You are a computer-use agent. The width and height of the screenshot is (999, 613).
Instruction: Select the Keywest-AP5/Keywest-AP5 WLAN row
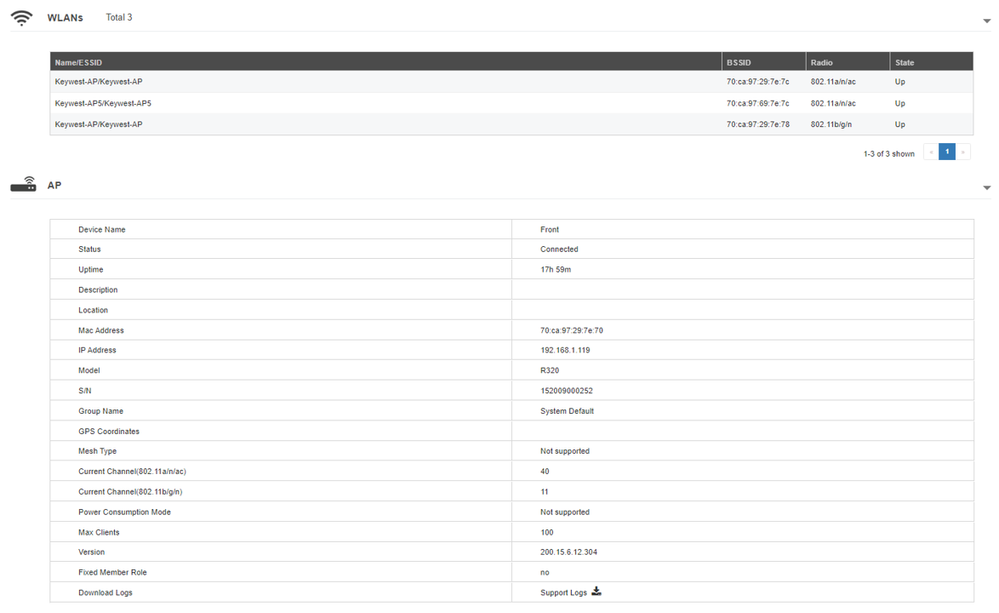click(x=103, y=103)
